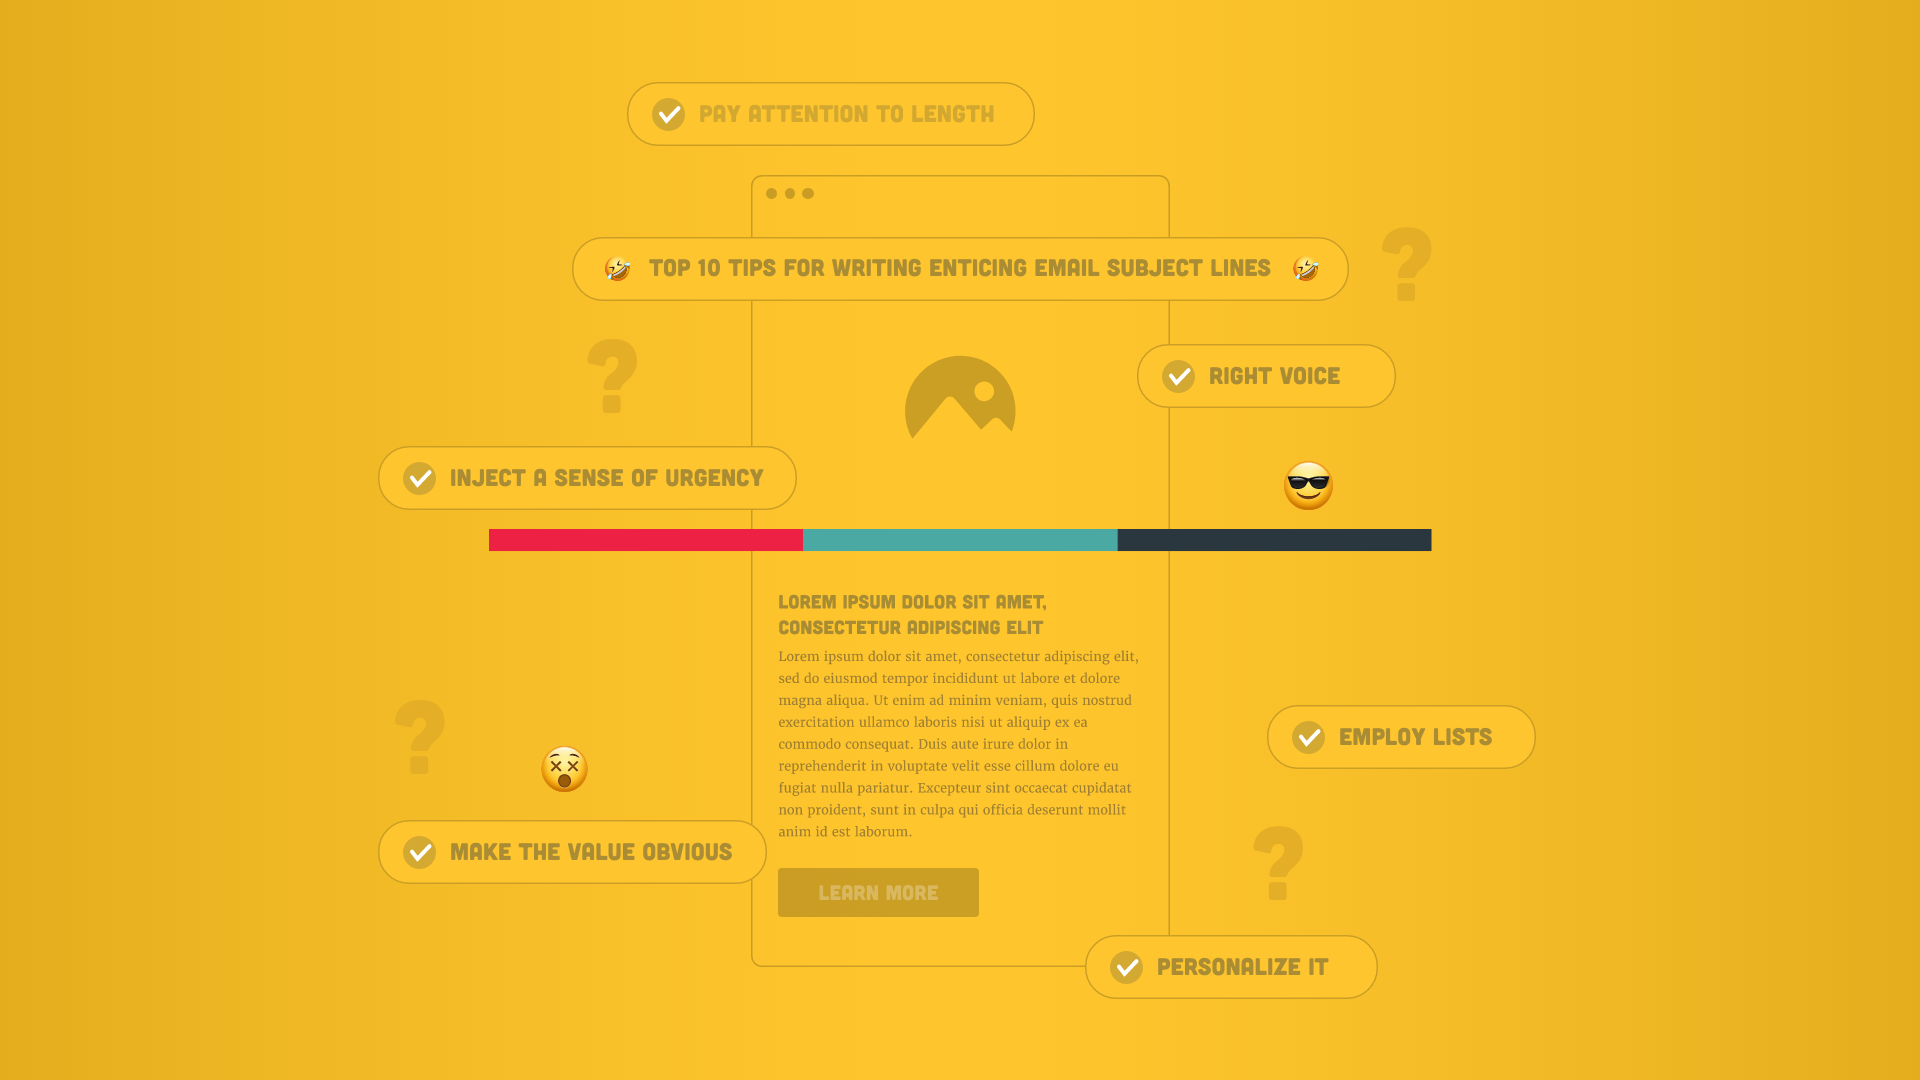Click the sunglasses emoji icon

tap(1307, 485)
